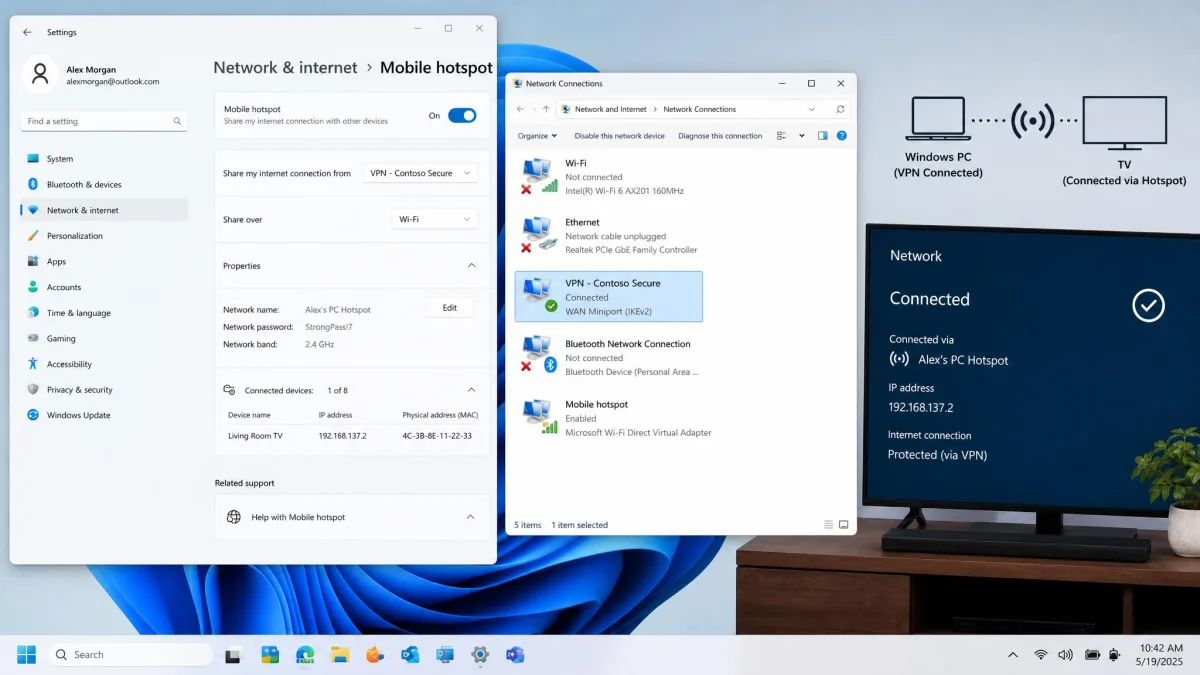
Task: Select VPN - Contoso Secure connection
Action: point(609,296)
